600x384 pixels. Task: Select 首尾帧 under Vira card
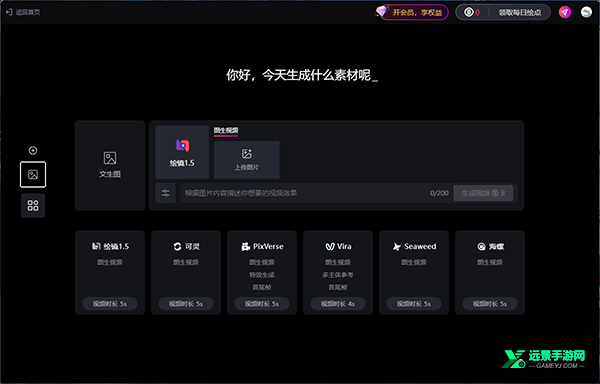click(338, 287)
